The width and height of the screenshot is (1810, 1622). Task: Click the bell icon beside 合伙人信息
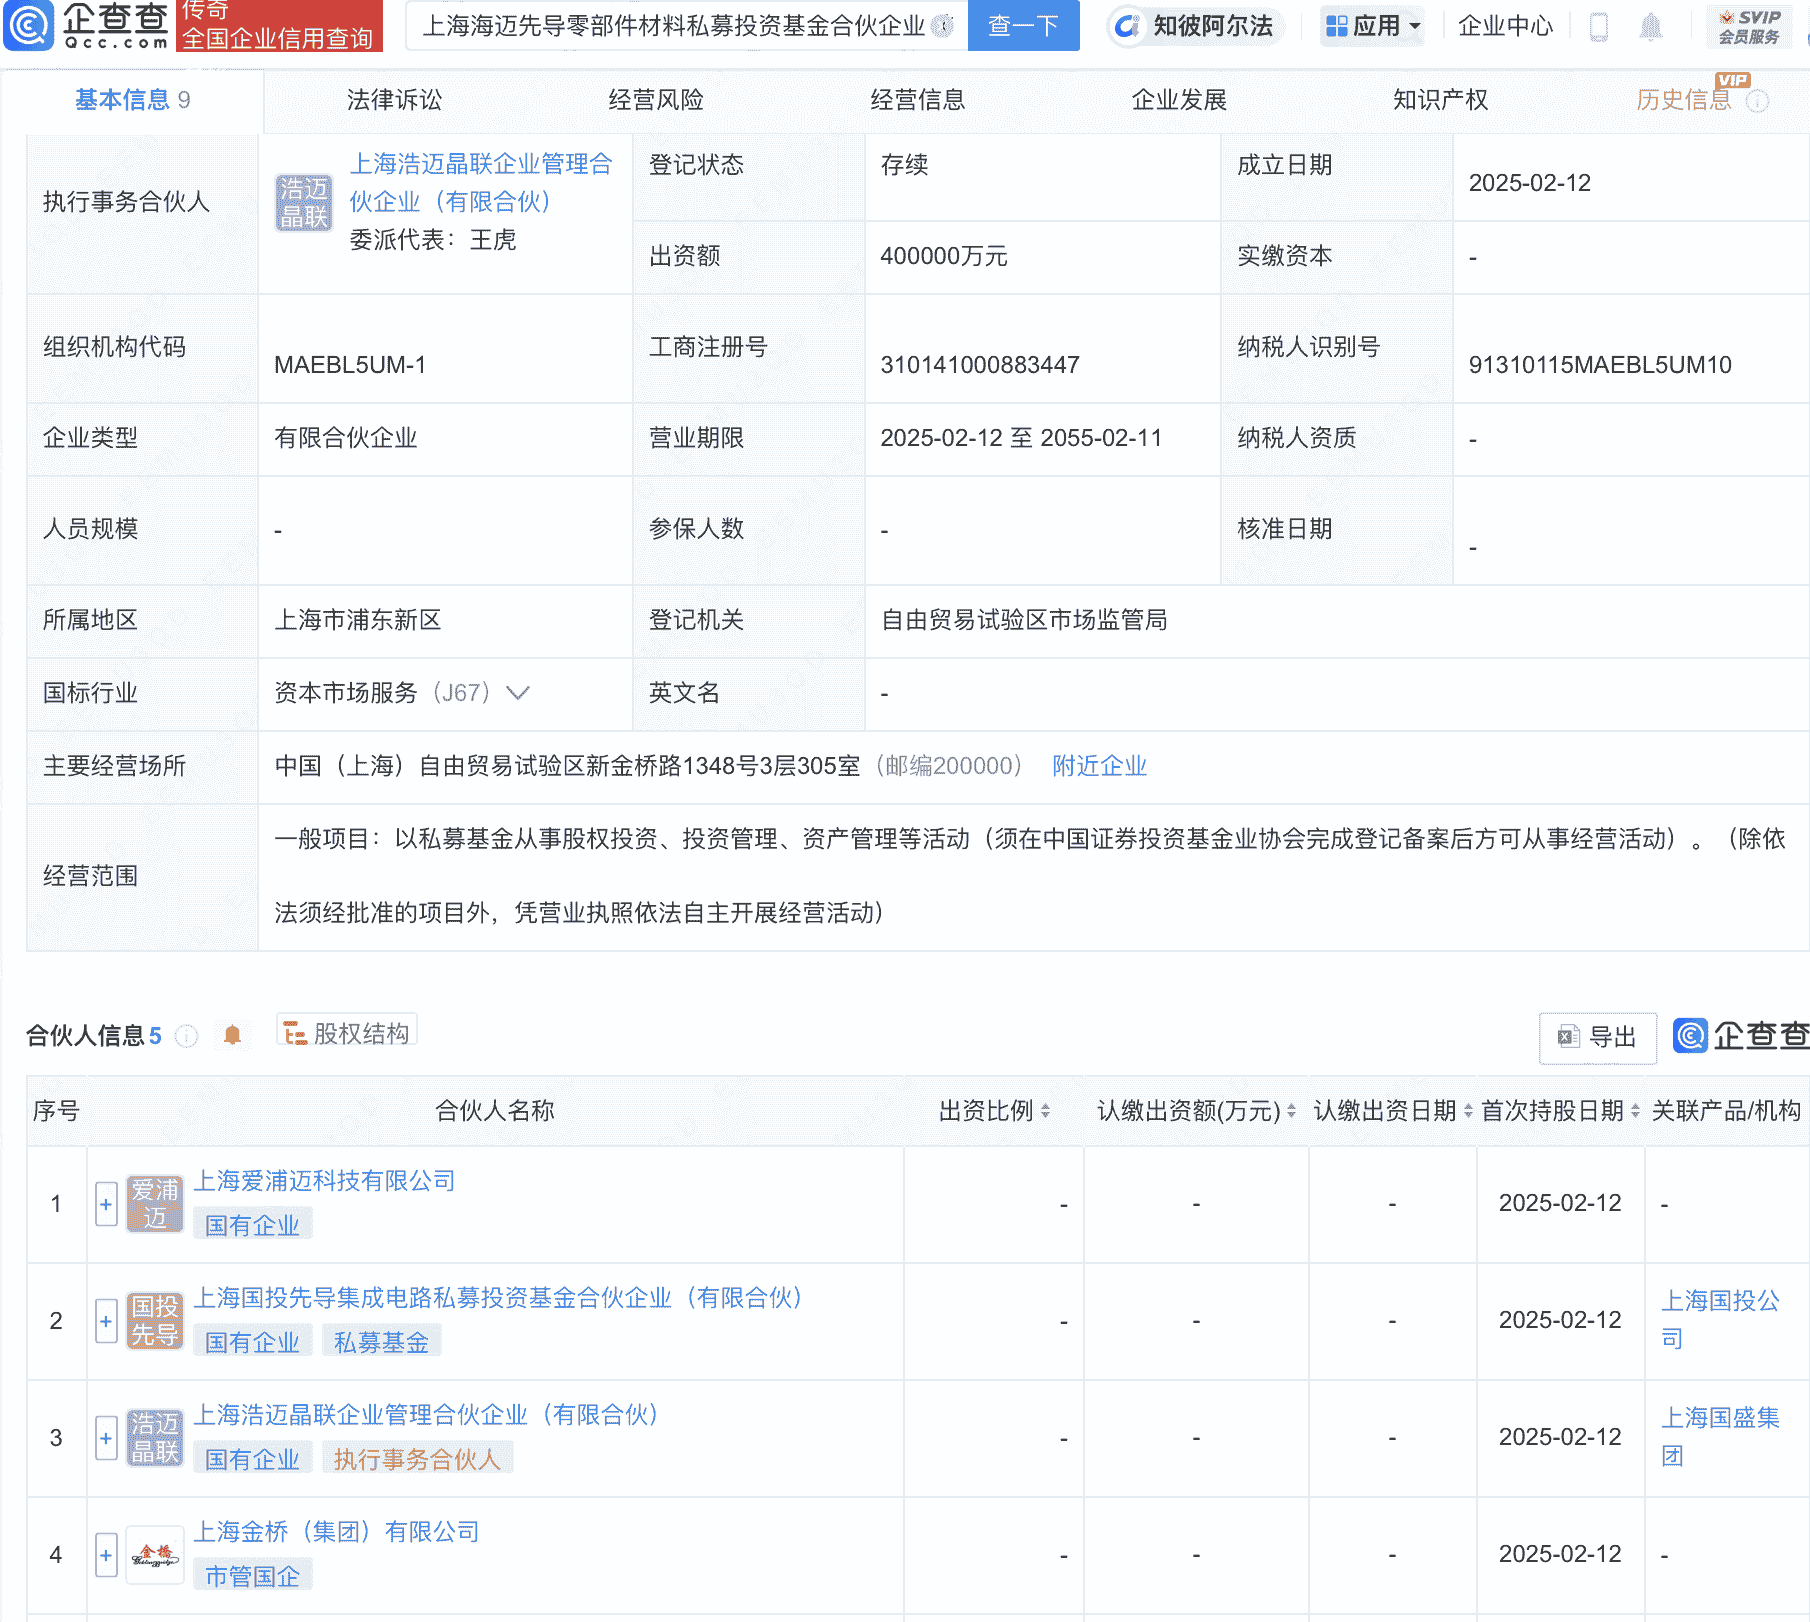pyautogui.click(x=234, y=1037)
